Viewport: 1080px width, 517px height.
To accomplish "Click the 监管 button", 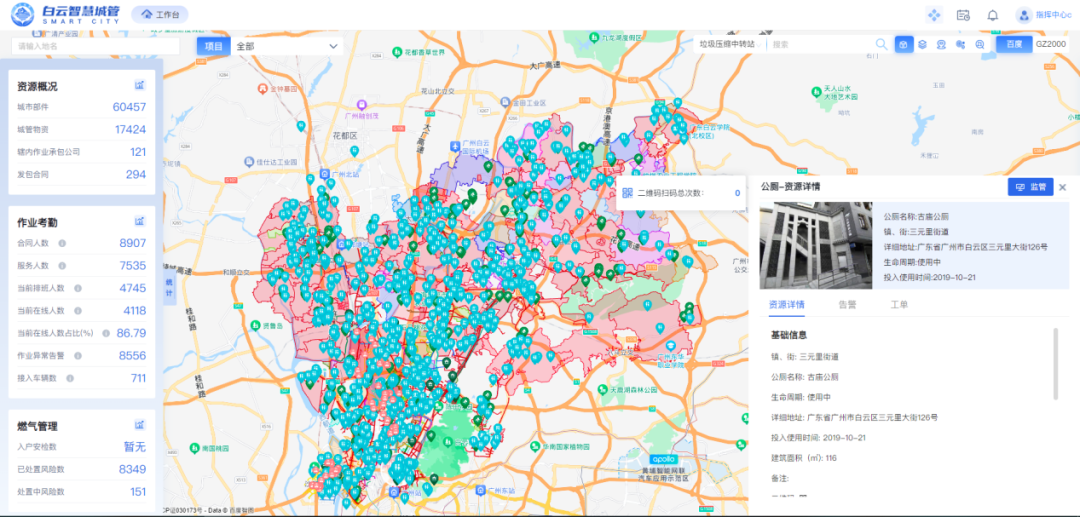I will (1030, 187).
